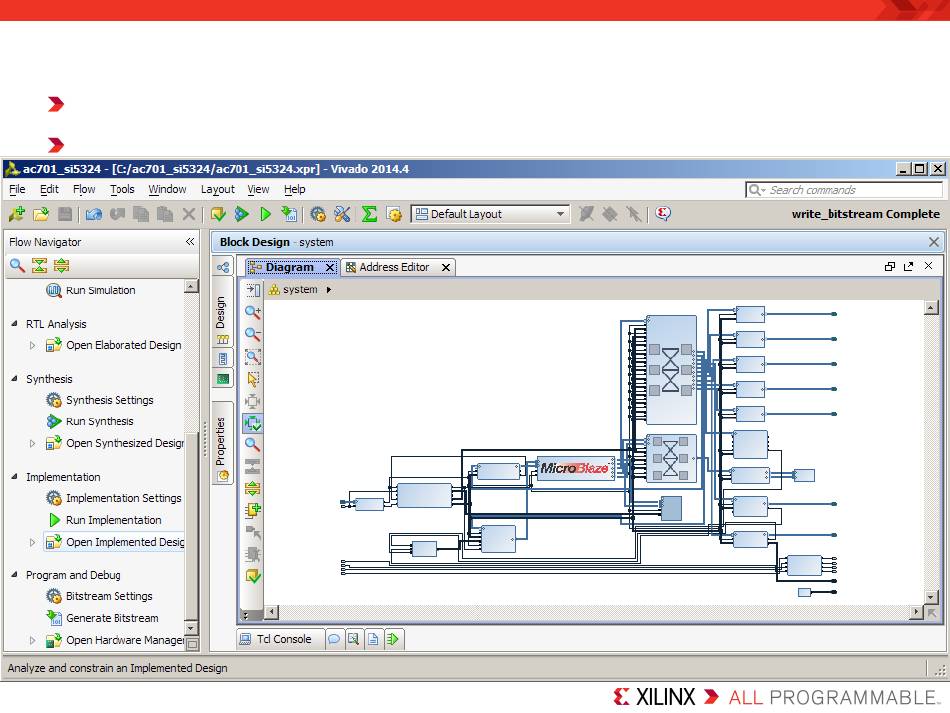Click the Search commands field
The width and height of the screenshot is (950, 713).
click(x=845, y=190)
